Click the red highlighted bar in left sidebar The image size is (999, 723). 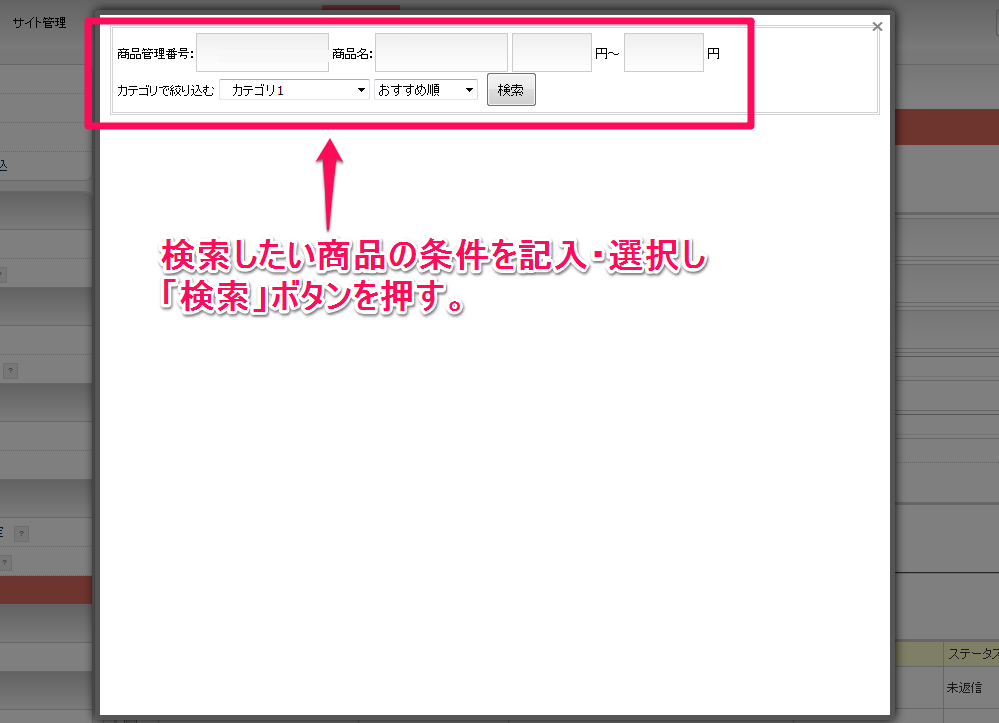pos(45,589)
